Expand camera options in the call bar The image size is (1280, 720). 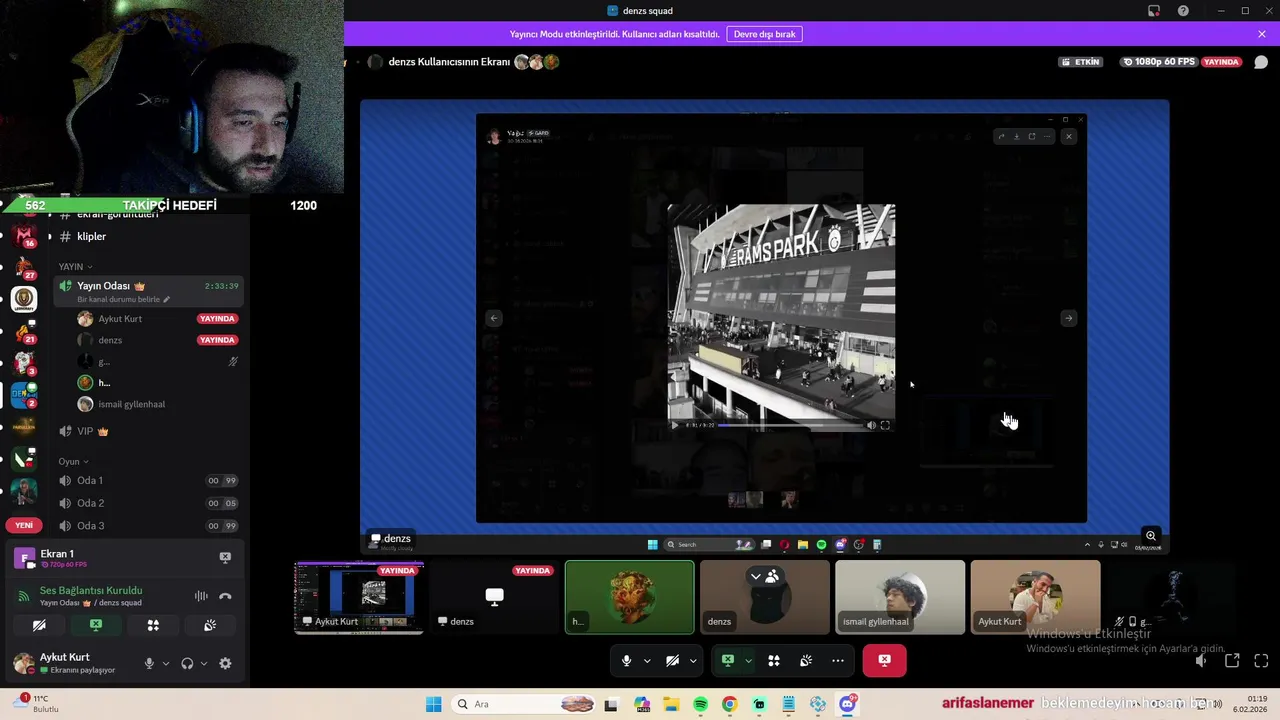[692, 661]
